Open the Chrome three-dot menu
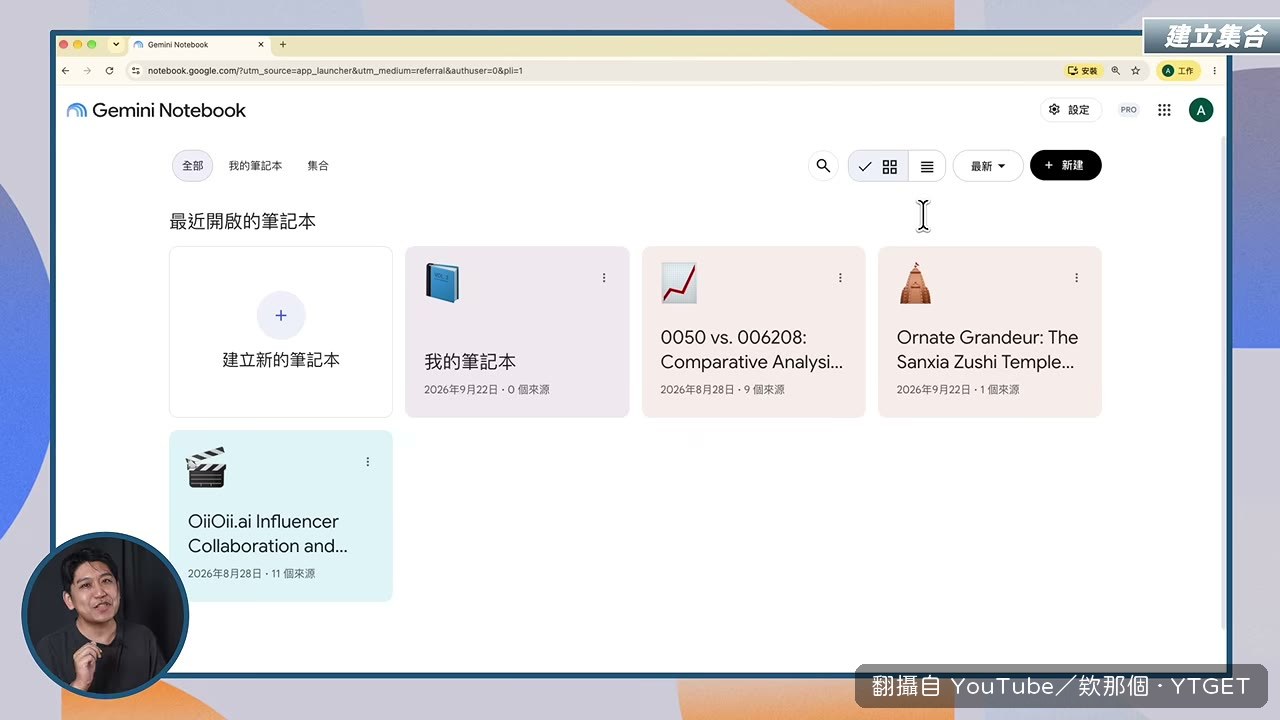This screenshot has height=720, width=1280. tap(1214, 71)
